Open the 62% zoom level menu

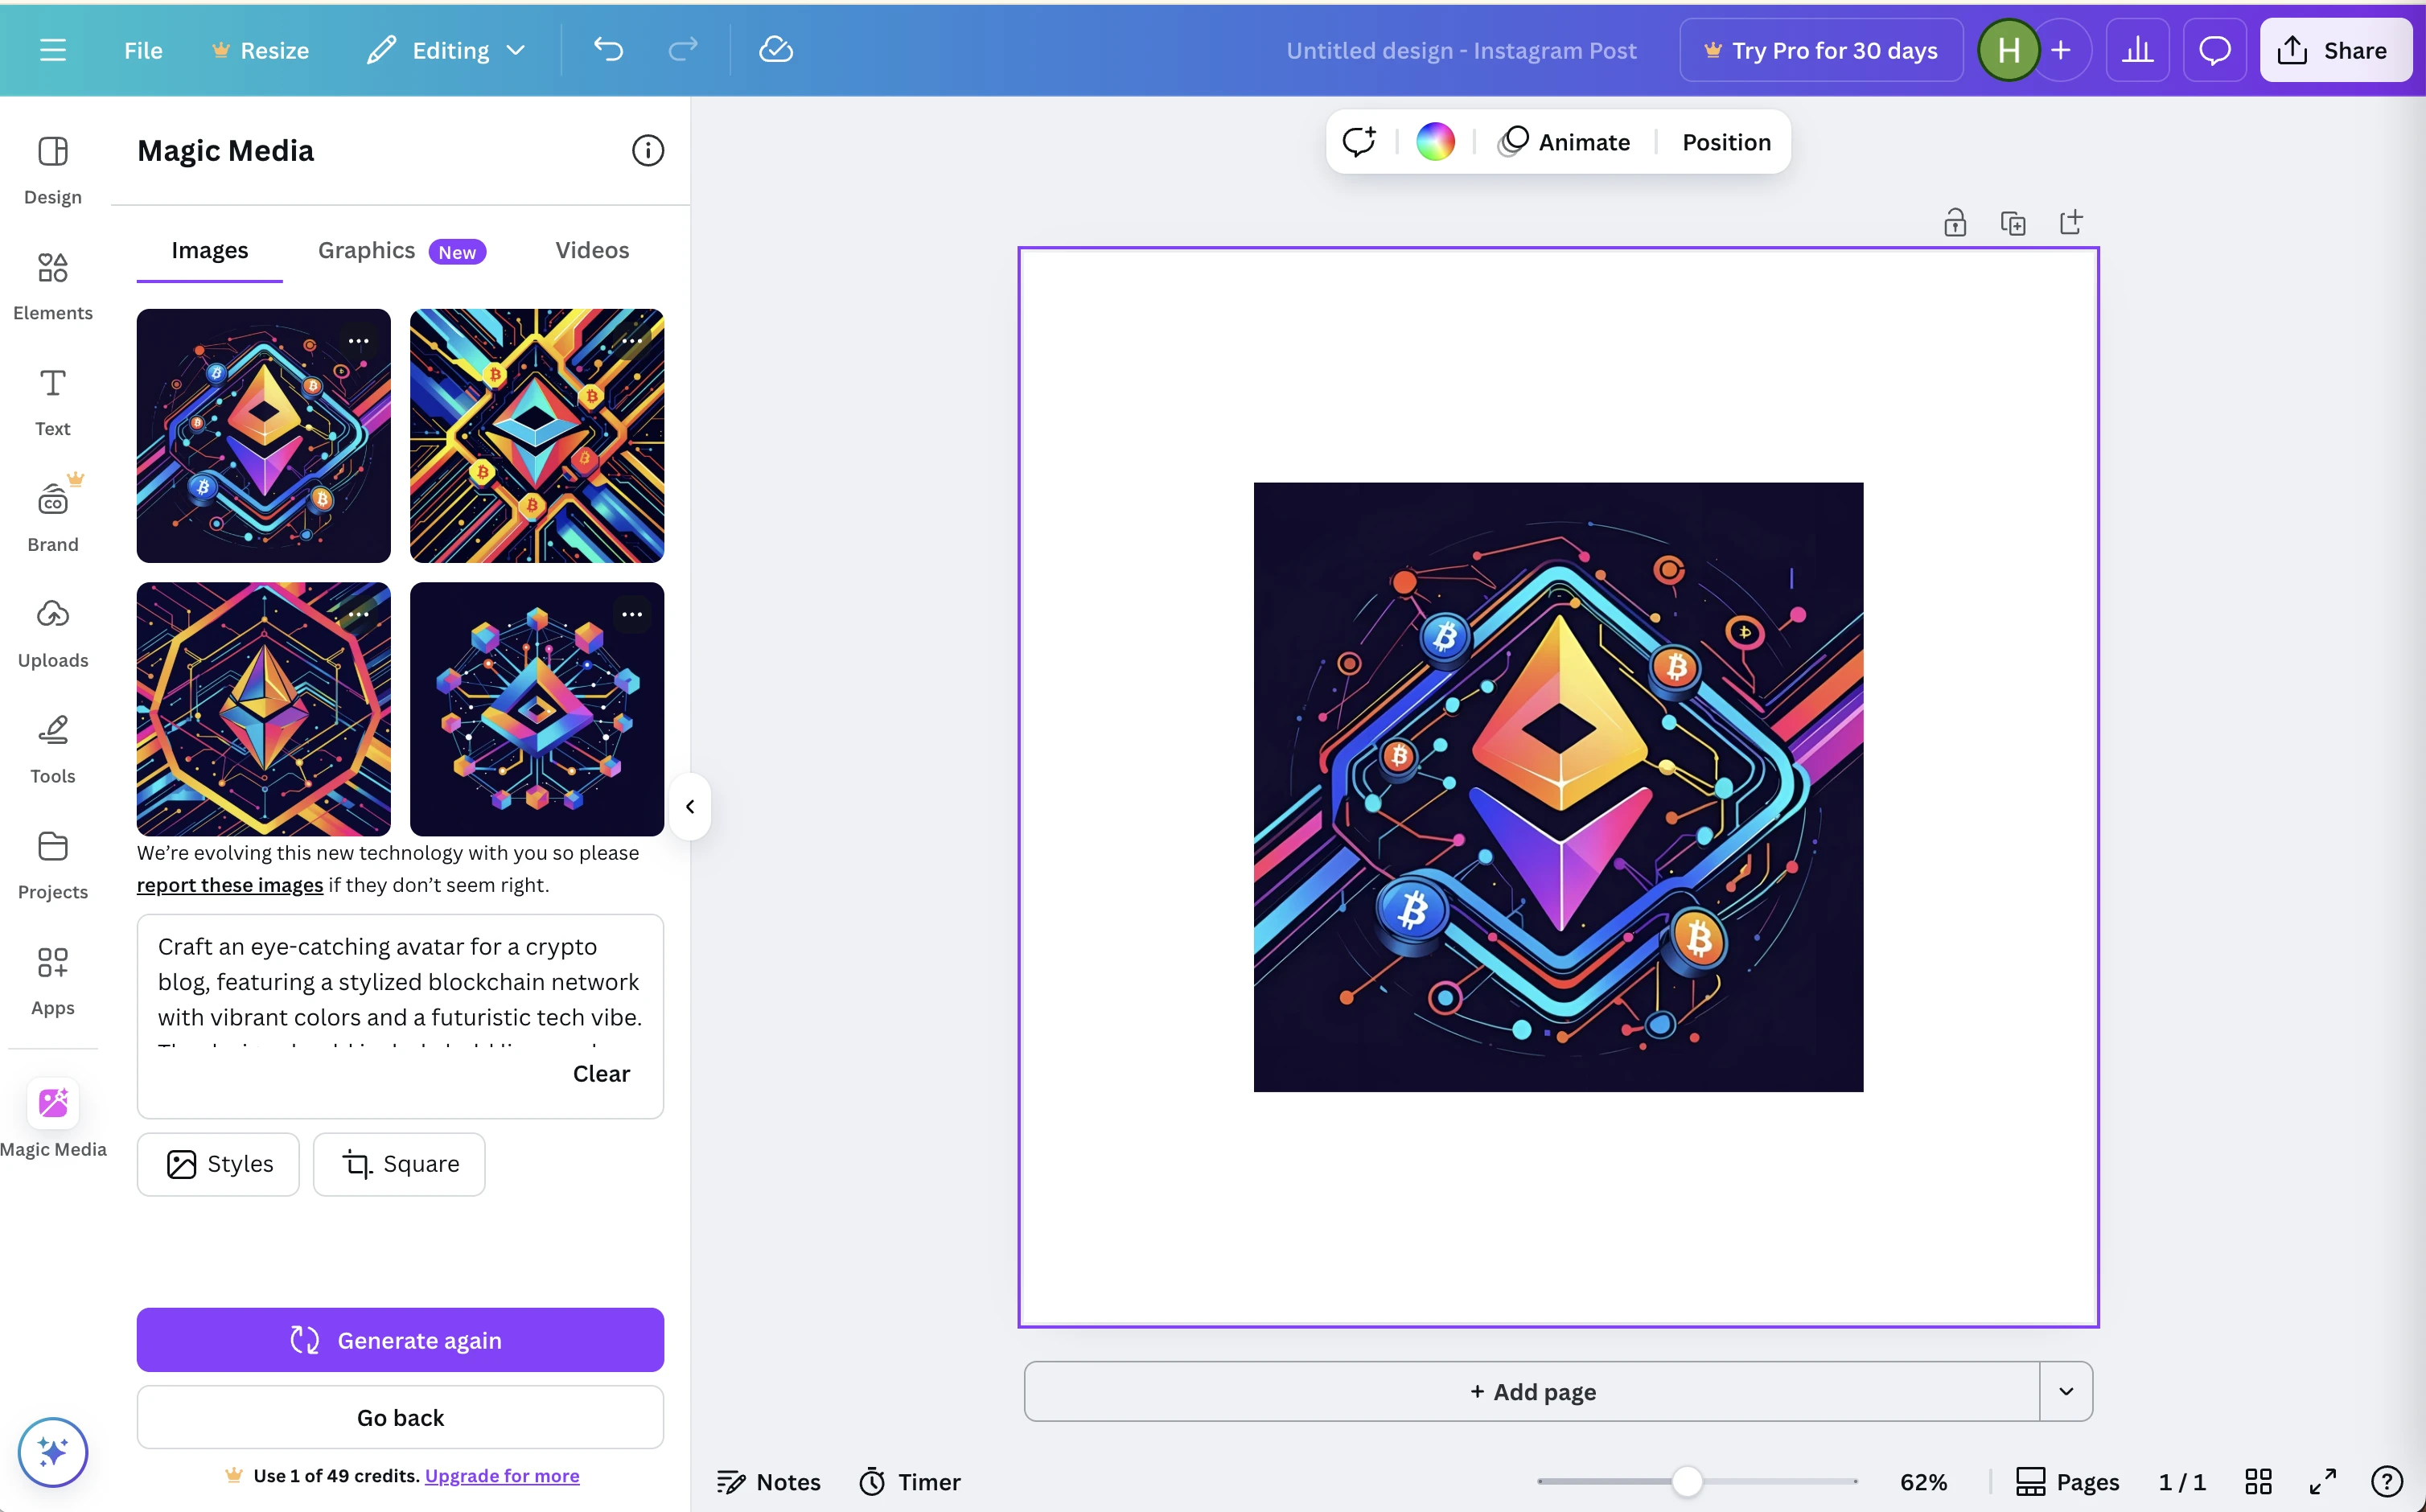pos(1923,1481)
